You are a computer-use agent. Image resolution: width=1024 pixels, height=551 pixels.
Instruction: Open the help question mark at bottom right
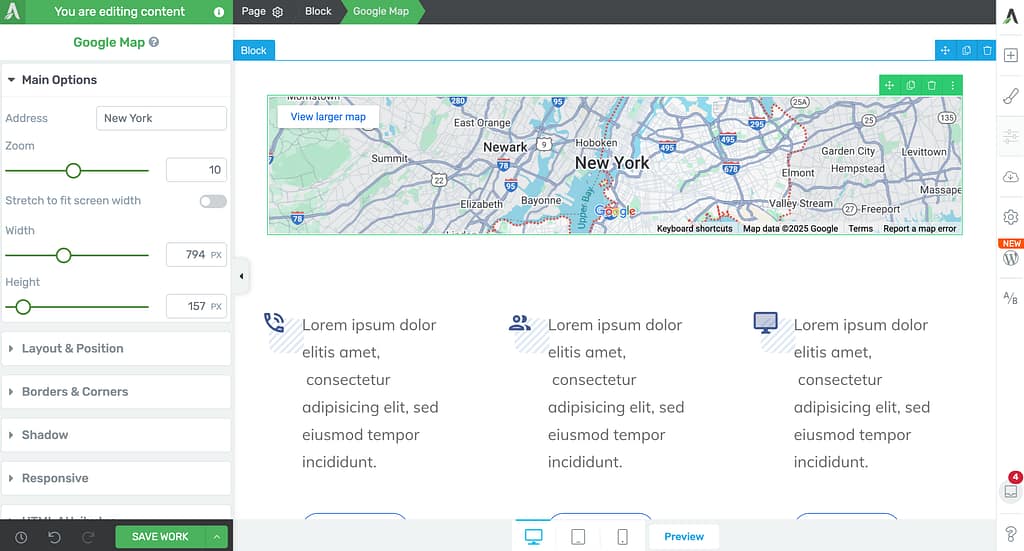tap(1011, 534)
